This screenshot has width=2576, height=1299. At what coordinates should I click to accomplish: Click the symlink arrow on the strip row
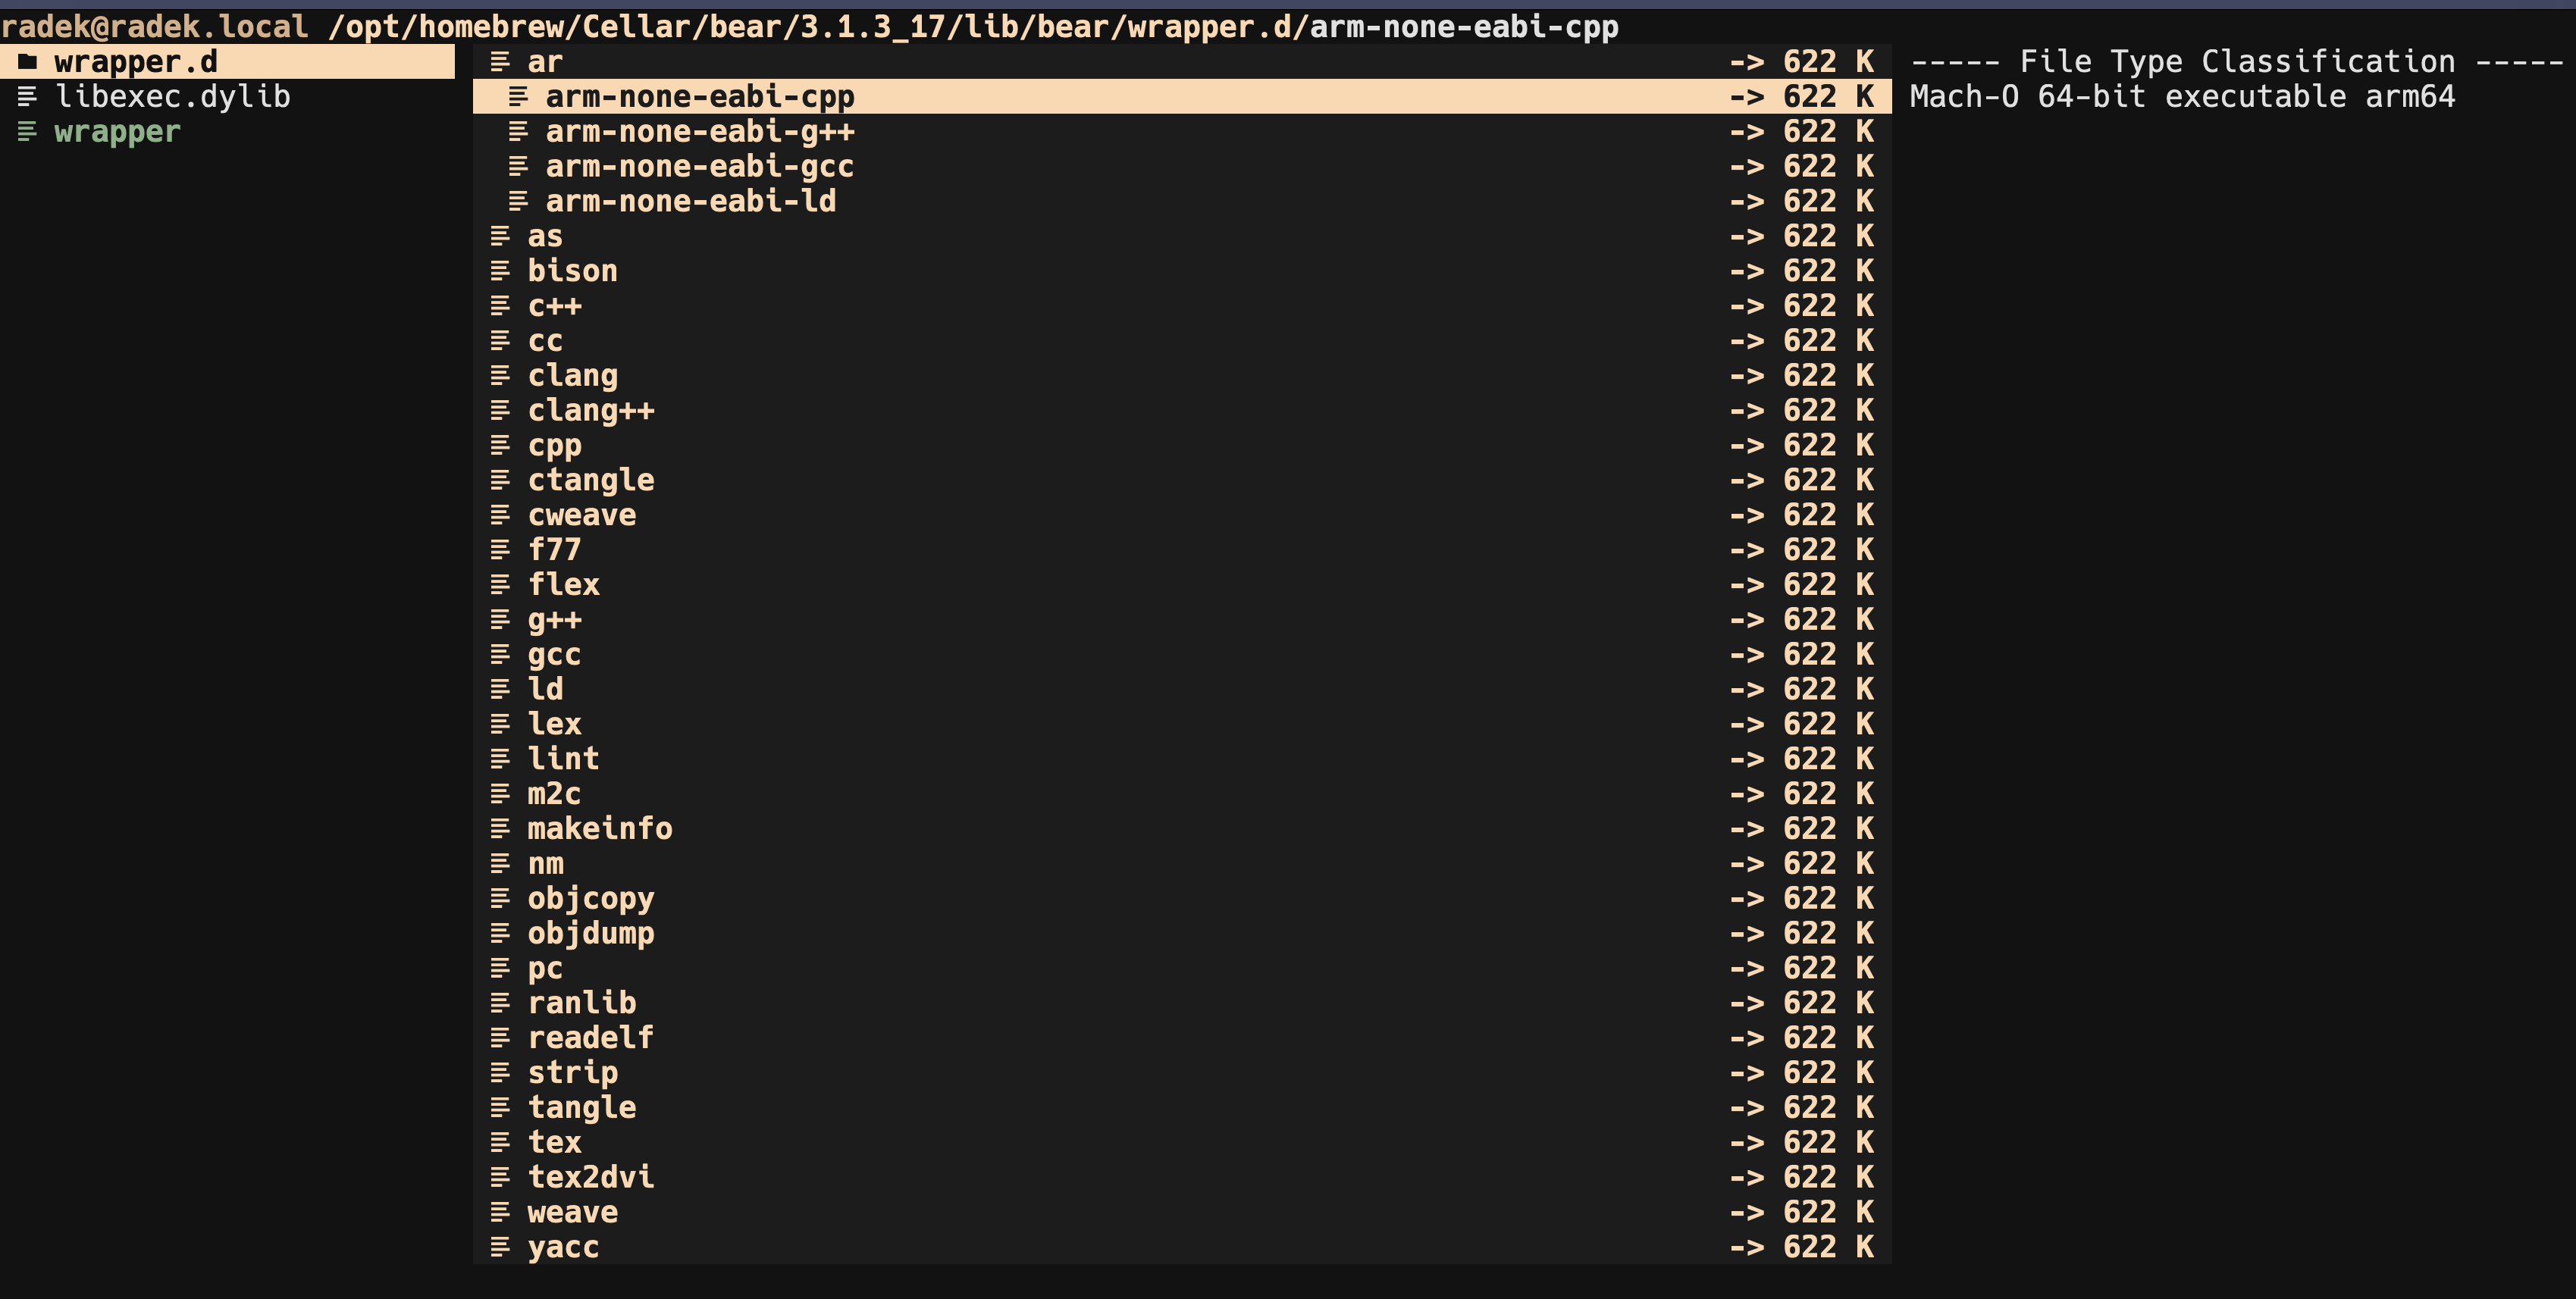[1747, 1072]
